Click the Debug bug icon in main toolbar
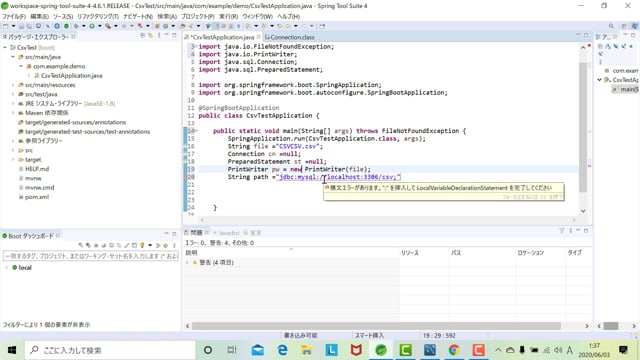Screen dimensions: 640x360 76,26
